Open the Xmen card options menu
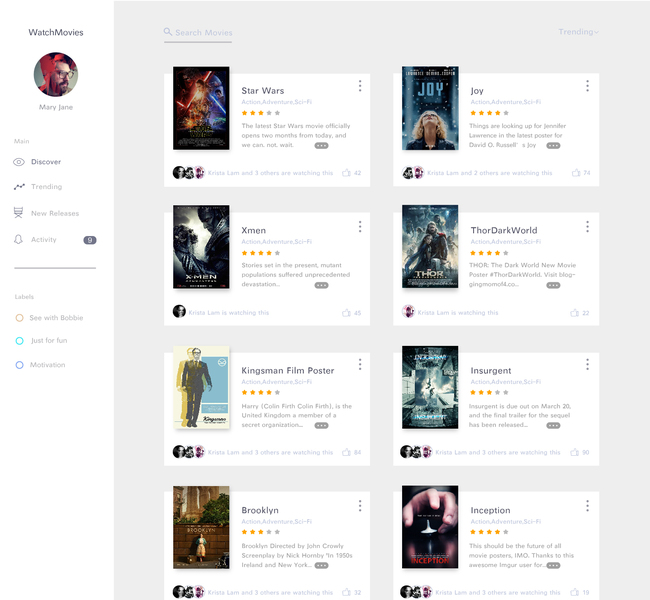This screenshot has width=650, height=600. [360, 226]
